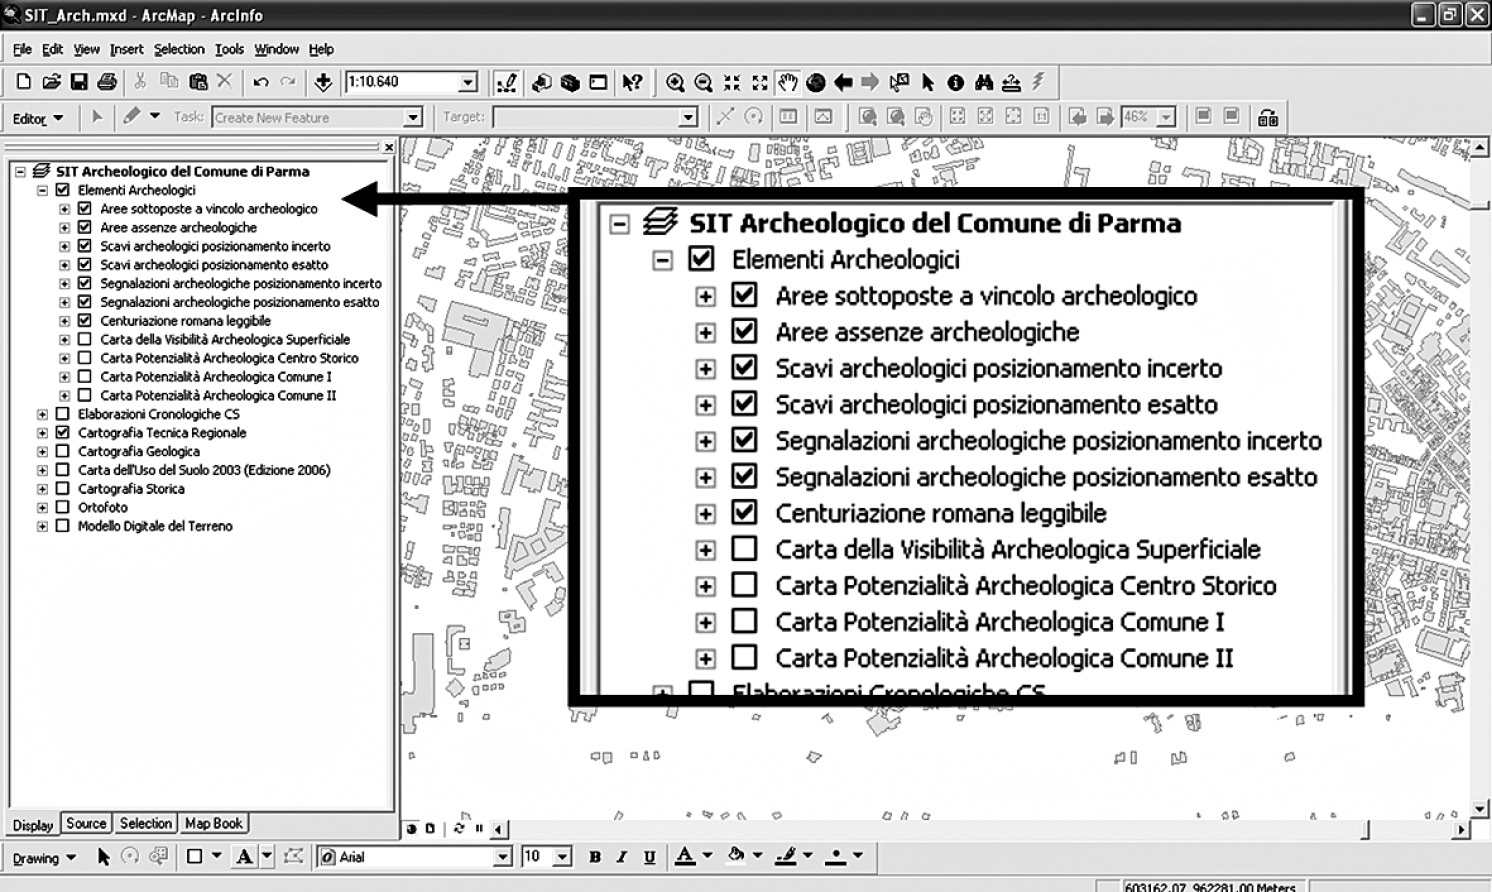
Task: Choose the Select Elements black arrow
Action: 928,82
